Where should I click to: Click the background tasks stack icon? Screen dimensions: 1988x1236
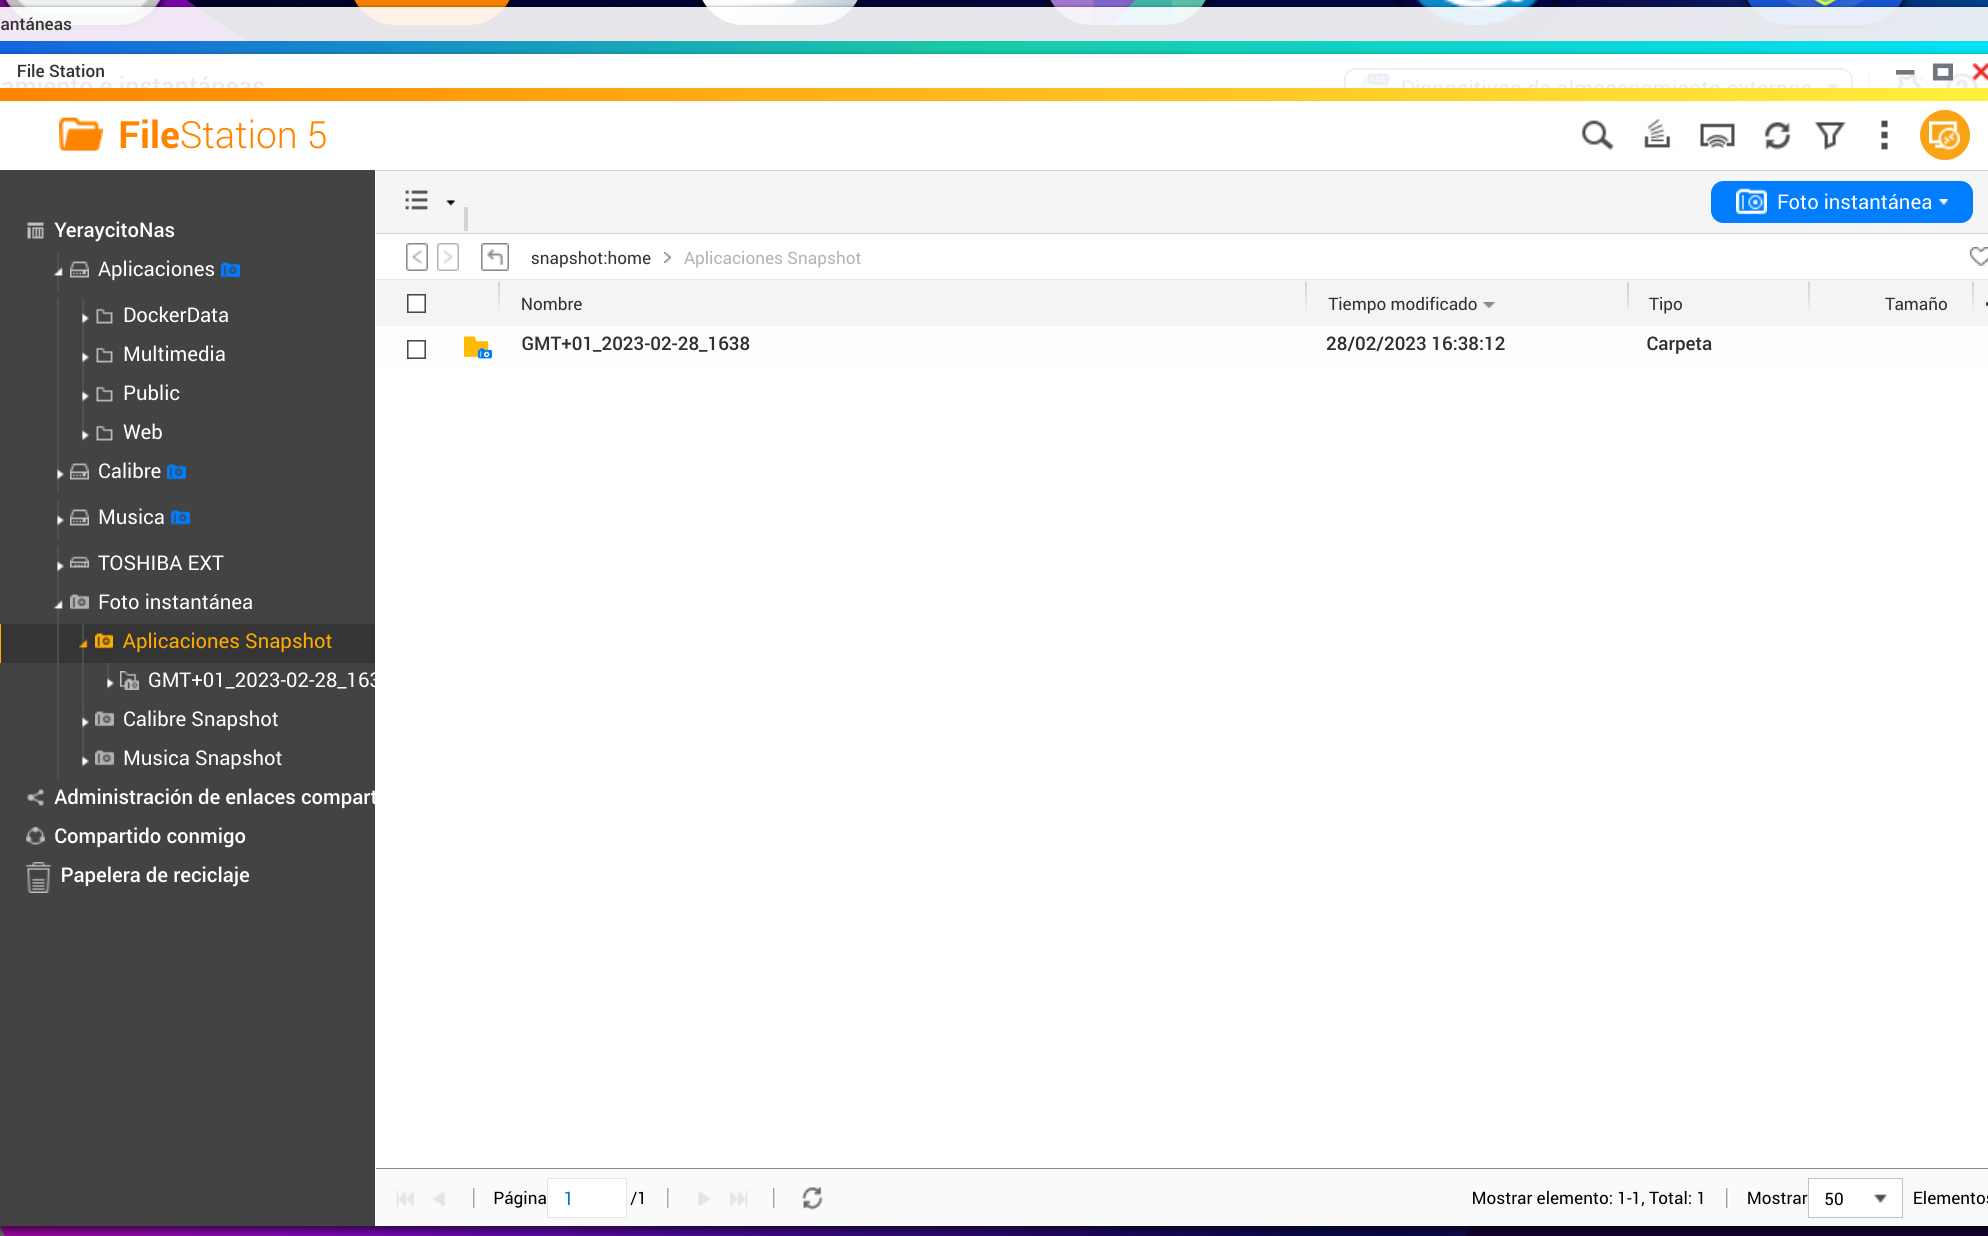(x=1657, y=135)
